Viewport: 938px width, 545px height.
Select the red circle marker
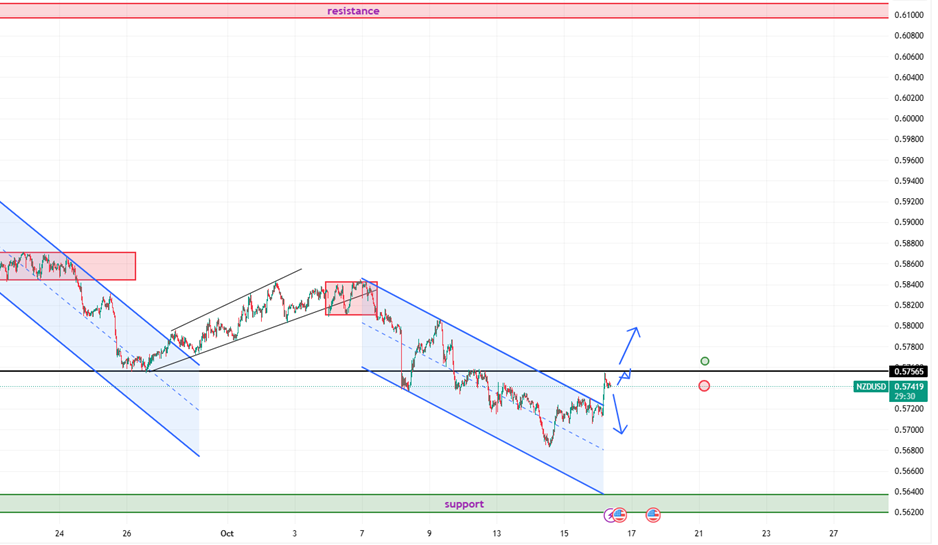tap(704, 385)
